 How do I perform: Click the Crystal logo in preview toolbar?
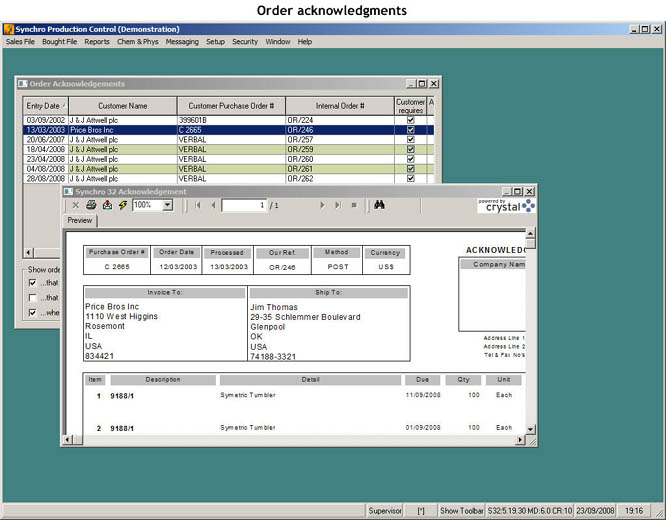[506, 206]
